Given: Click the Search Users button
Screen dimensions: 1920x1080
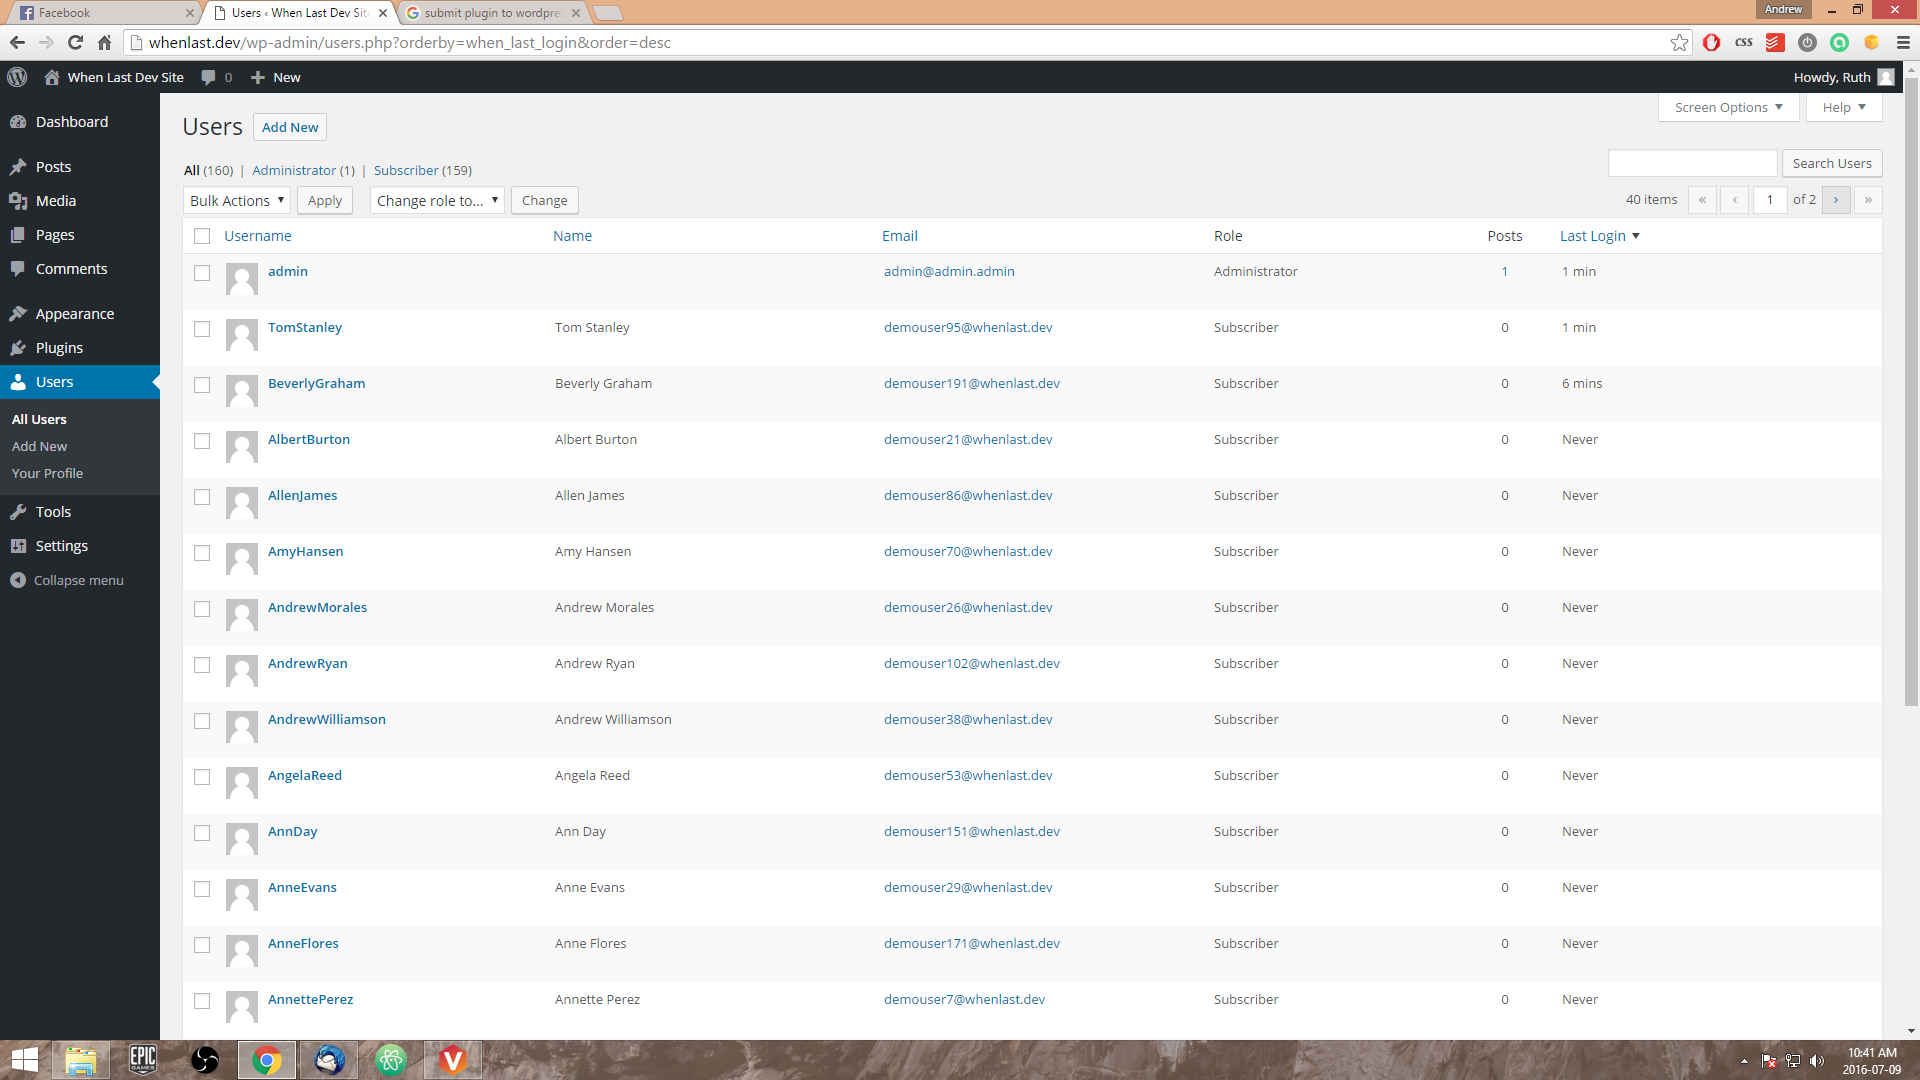Looking at the screenshot, I should (1832, 164).
